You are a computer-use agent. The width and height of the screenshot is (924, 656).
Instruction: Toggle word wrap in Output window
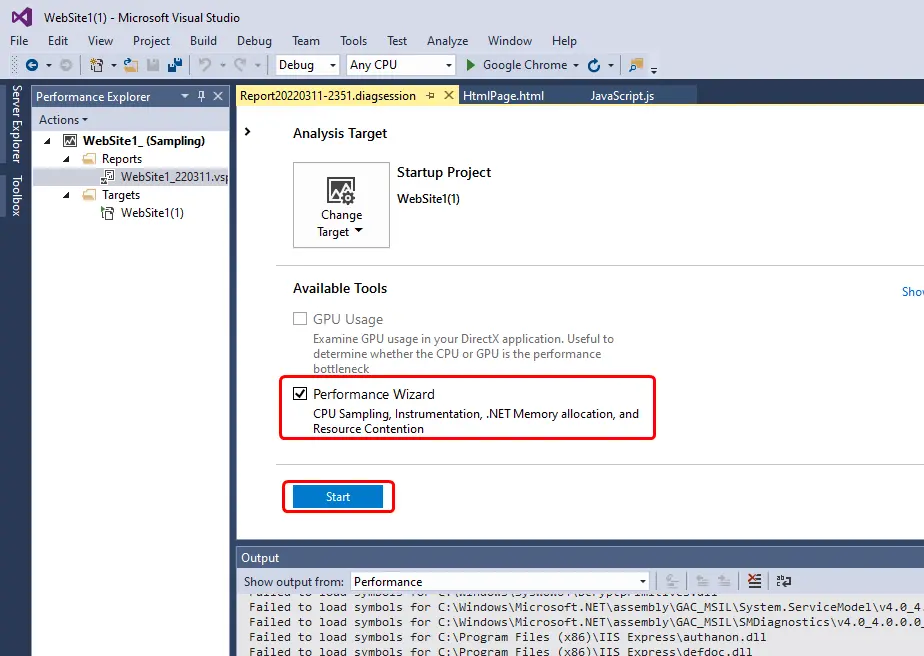(784, 581)
